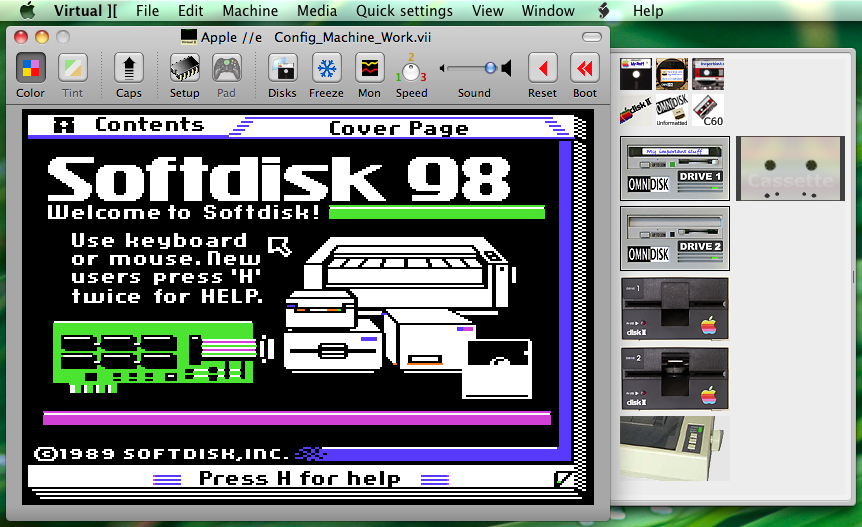Image resolution: width=862 pixels, height=527 pixels.
Task: Toggle toolbar with pill button in title bar
Action: pyautogui.click(x=592, y=37)
